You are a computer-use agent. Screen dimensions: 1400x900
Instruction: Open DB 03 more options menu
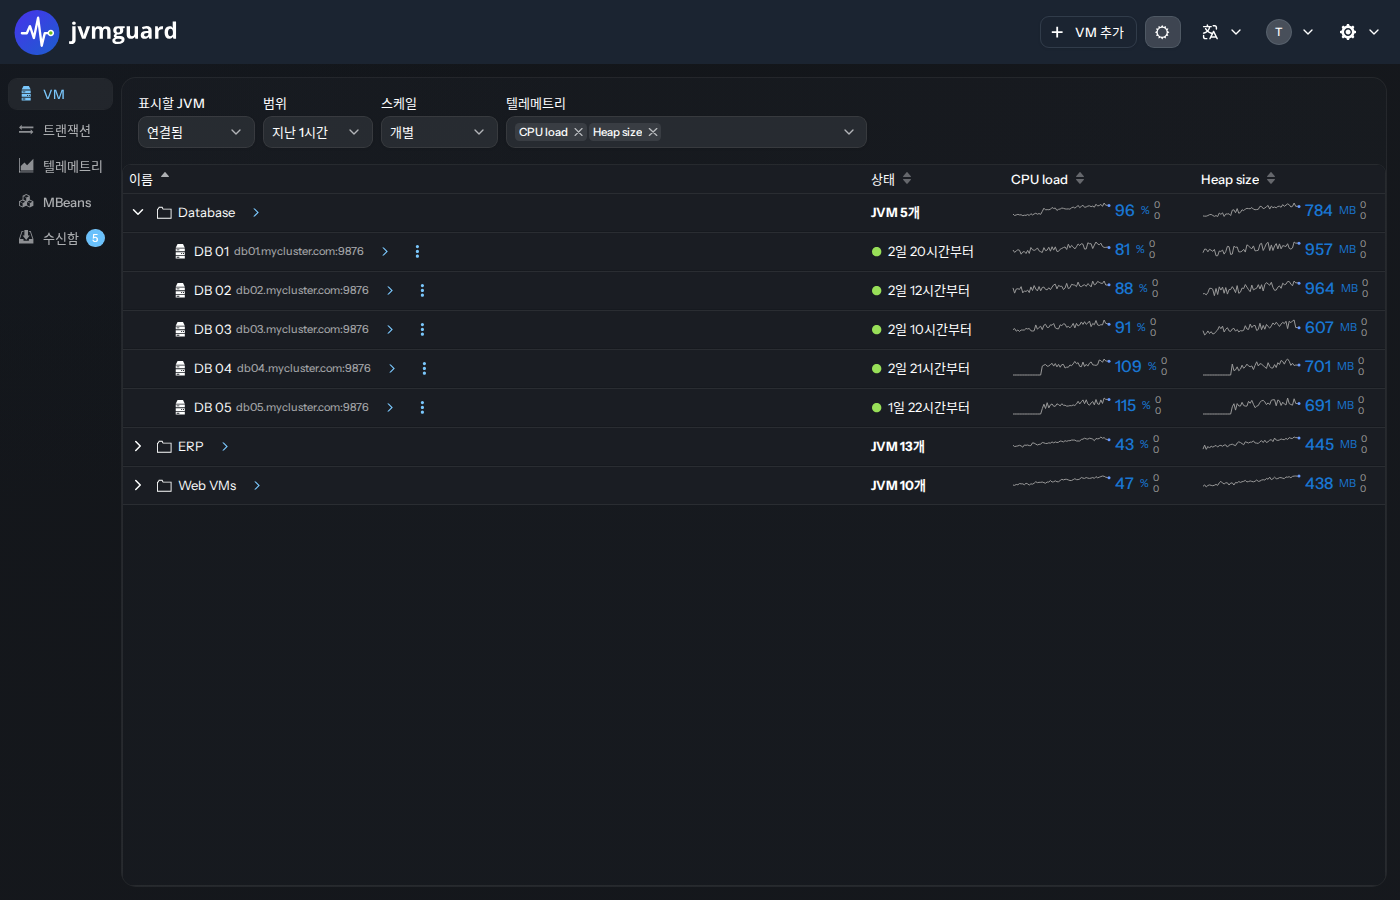pyautogui.click(x=422, y=330)
